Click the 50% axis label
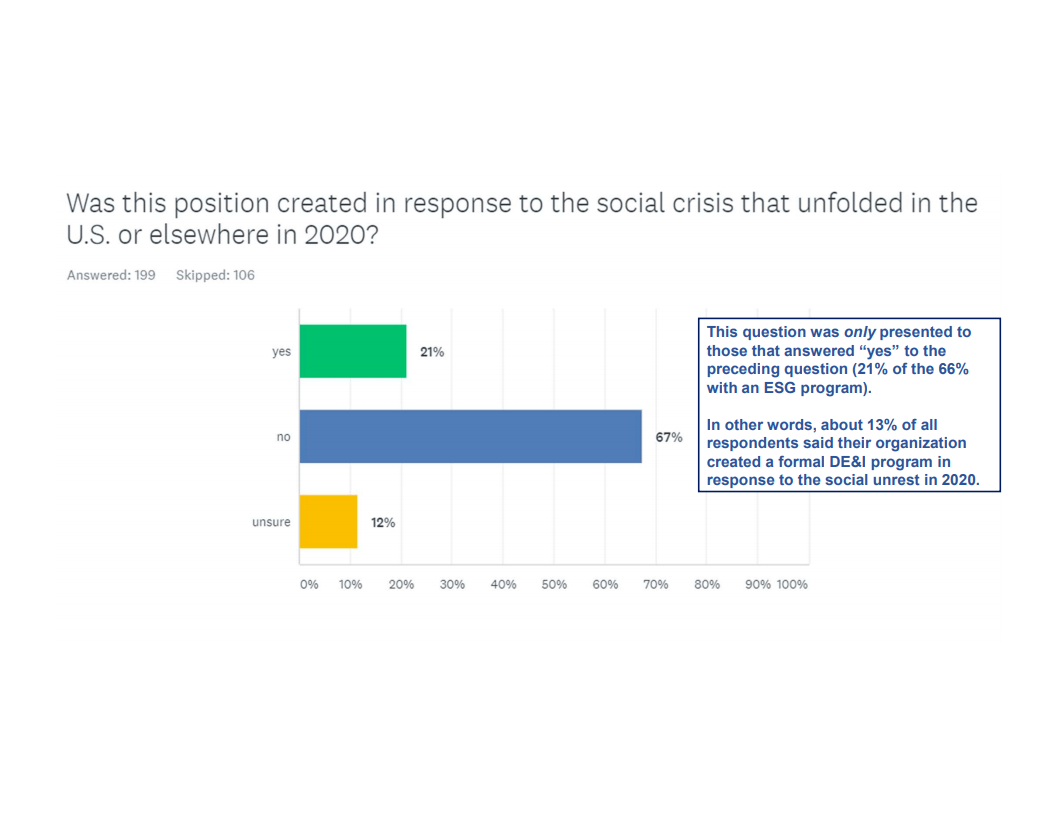 coord(554,584)
